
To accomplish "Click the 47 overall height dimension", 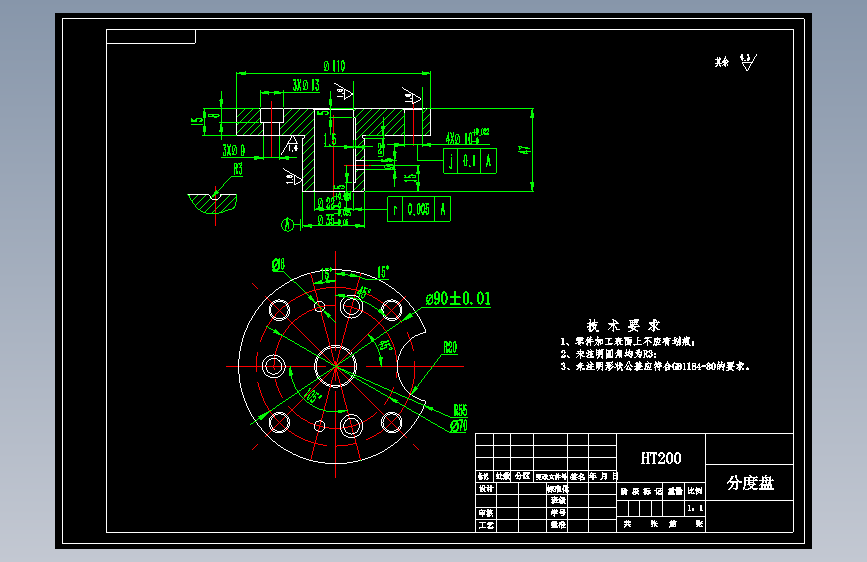I will [525, 150].
